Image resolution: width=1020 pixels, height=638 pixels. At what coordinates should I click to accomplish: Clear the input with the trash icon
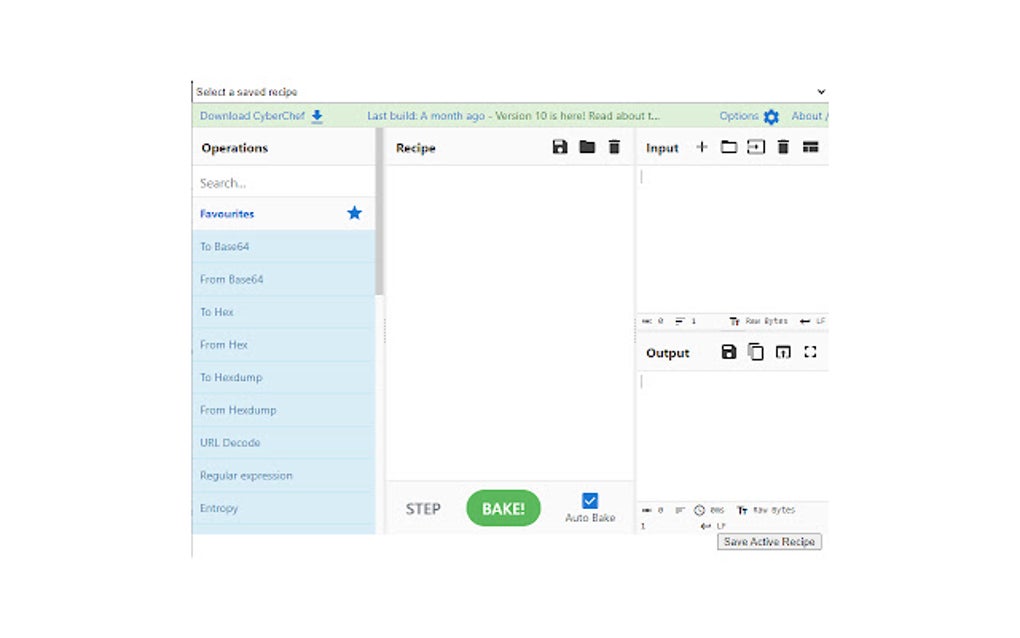click(783, 147)
